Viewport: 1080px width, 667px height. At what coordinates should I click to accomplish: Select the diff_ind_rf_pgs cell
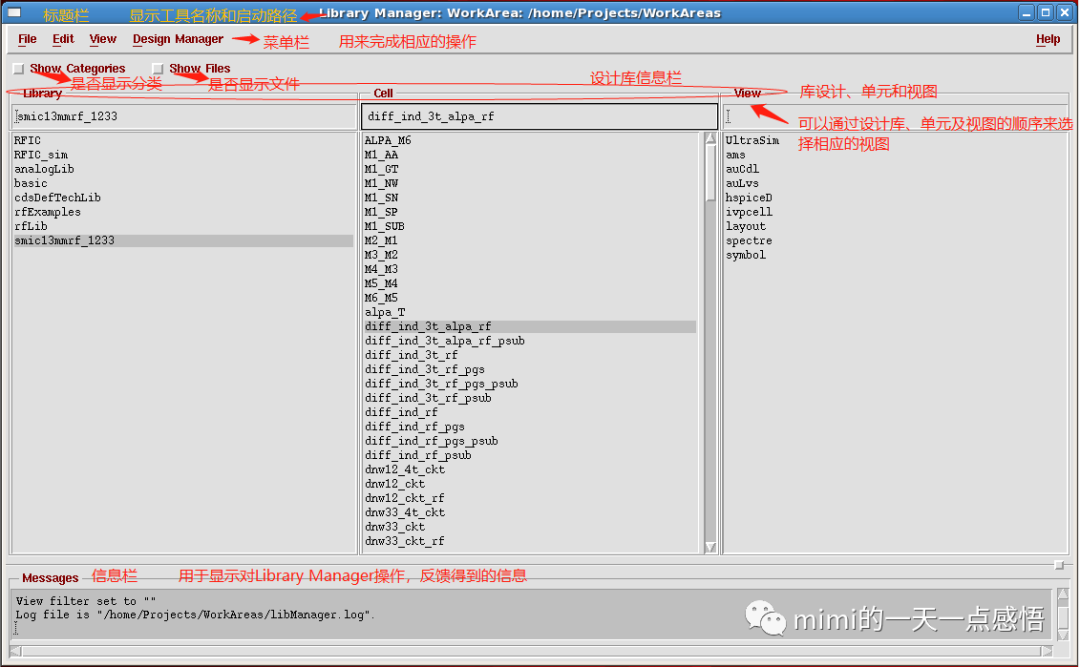(x=415, y=427)
